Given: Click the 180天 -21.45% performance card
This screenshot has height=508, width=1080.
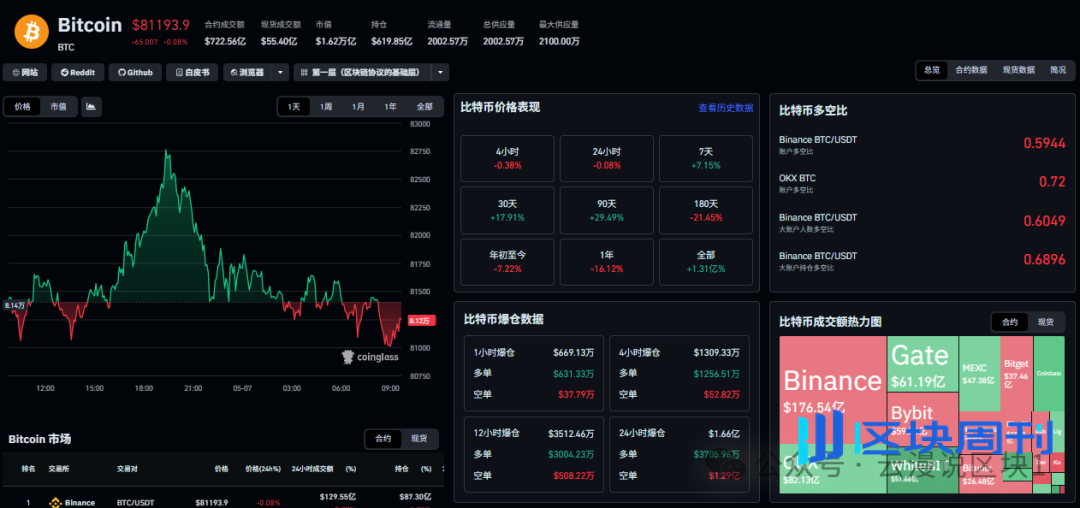Looking at the screenshot, I should [706, 210].
